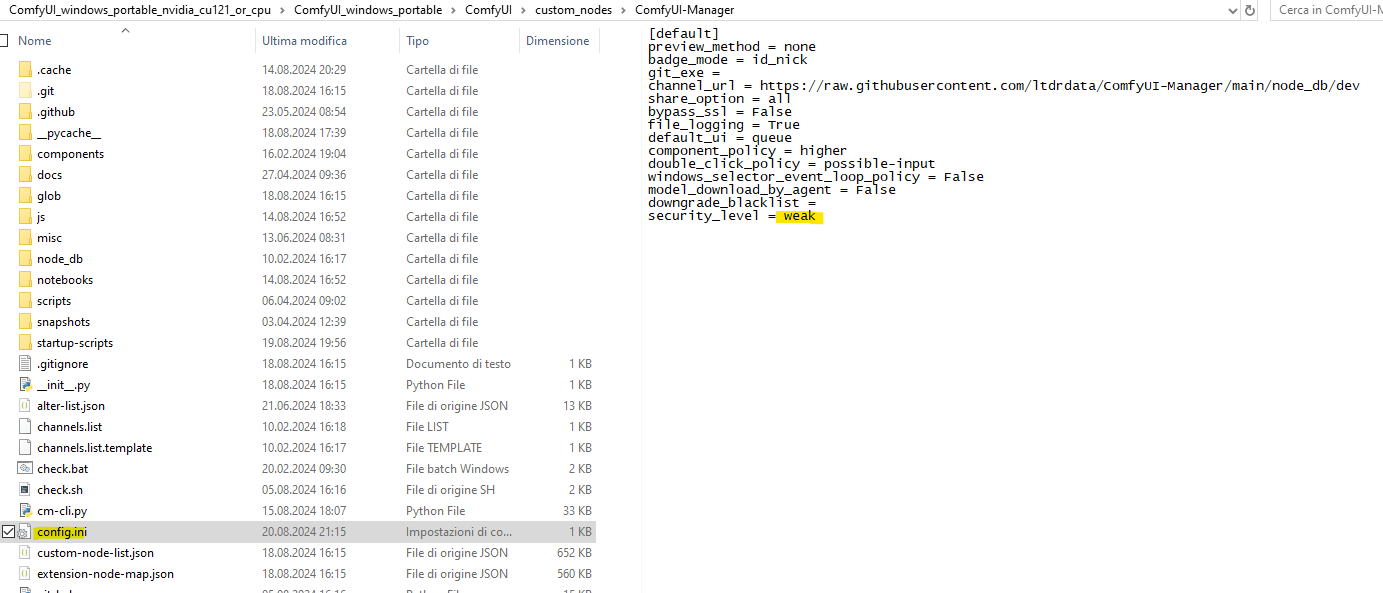
Task: Click the 'Impostazioni di co...' type cell
Action: [x=459, y=532]
